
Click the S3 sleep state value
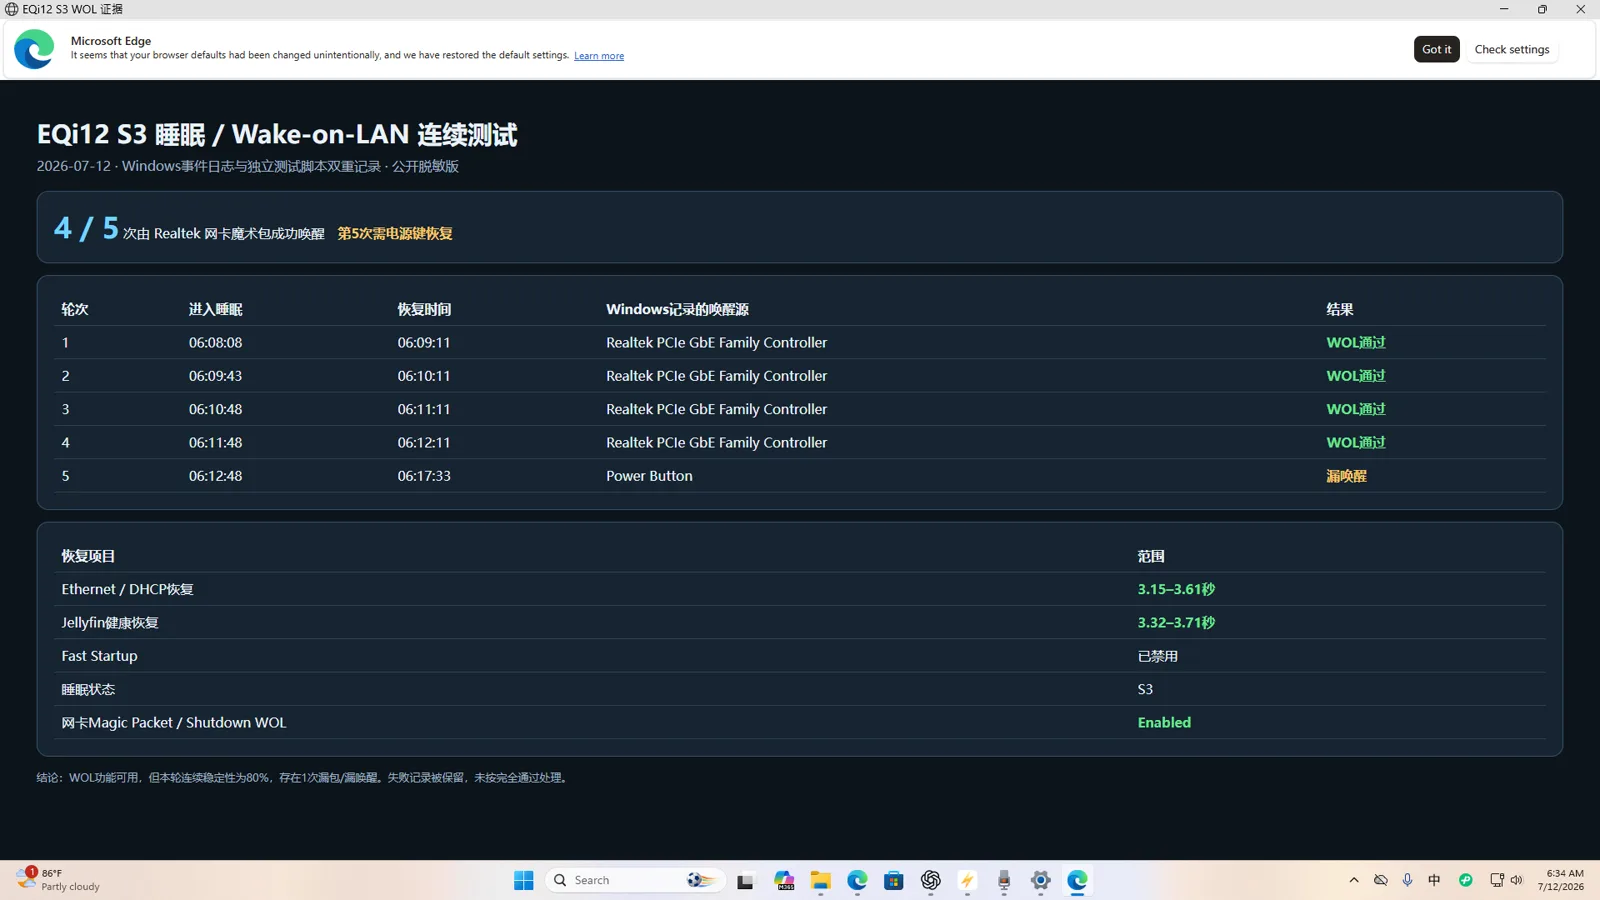[x=1145, y=689]
